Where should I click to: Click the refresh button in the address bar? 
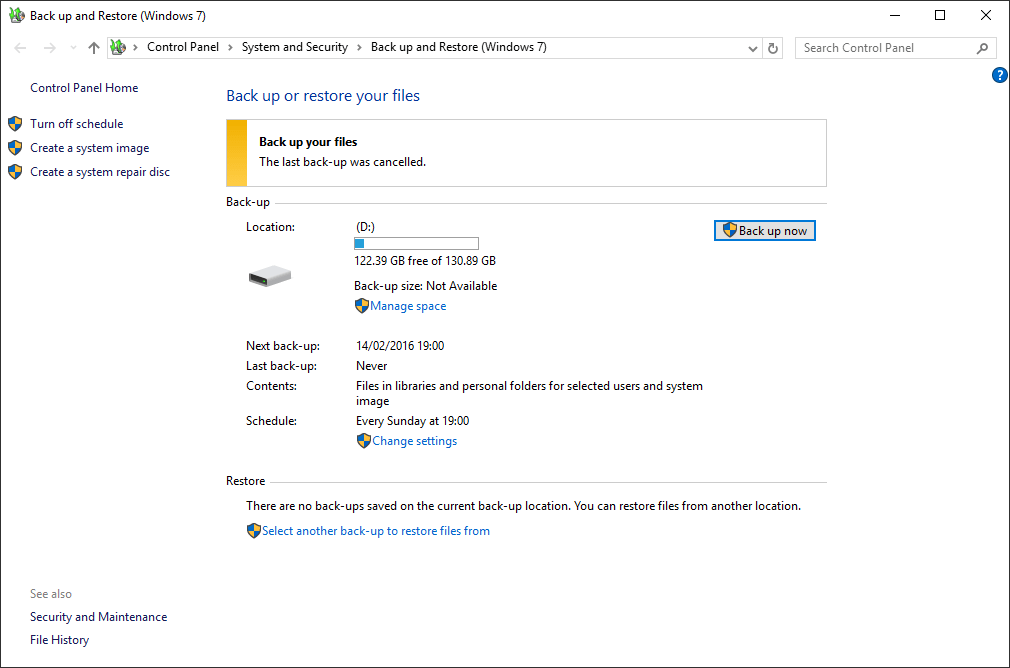coord(773,48)
